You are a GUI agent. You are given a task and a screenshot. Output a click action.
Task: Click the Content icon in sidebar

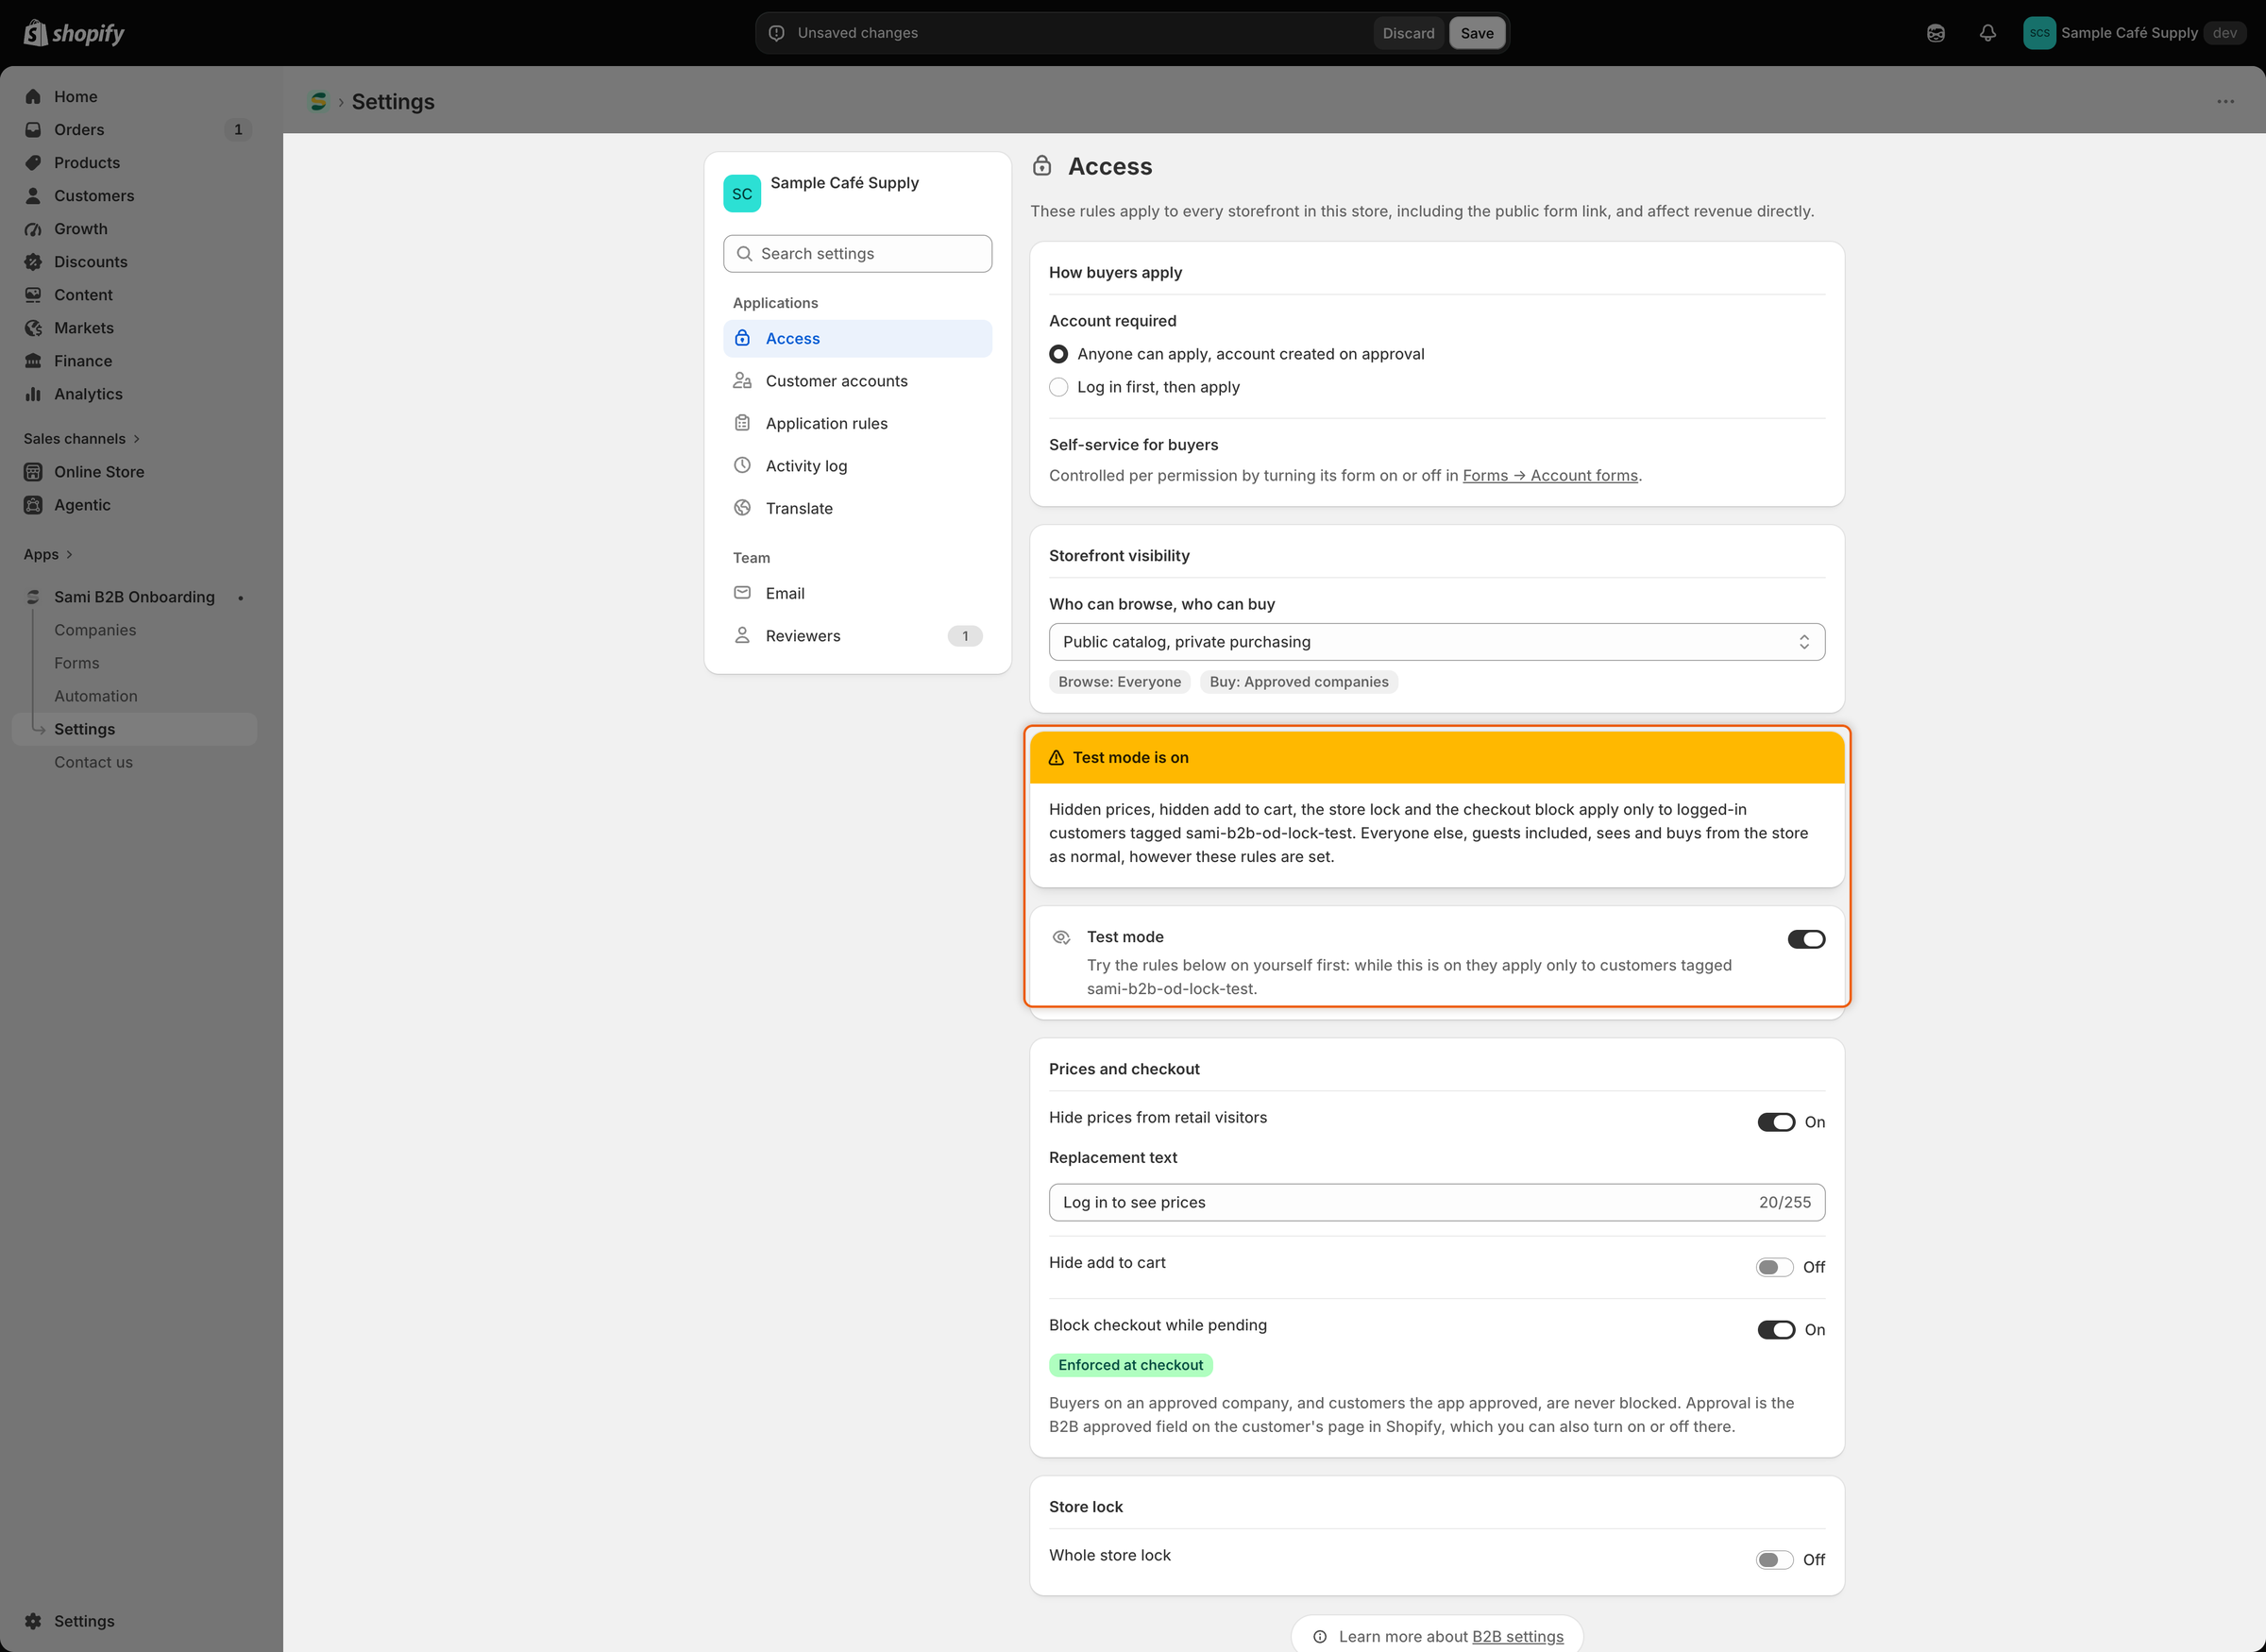coord(33,295)
